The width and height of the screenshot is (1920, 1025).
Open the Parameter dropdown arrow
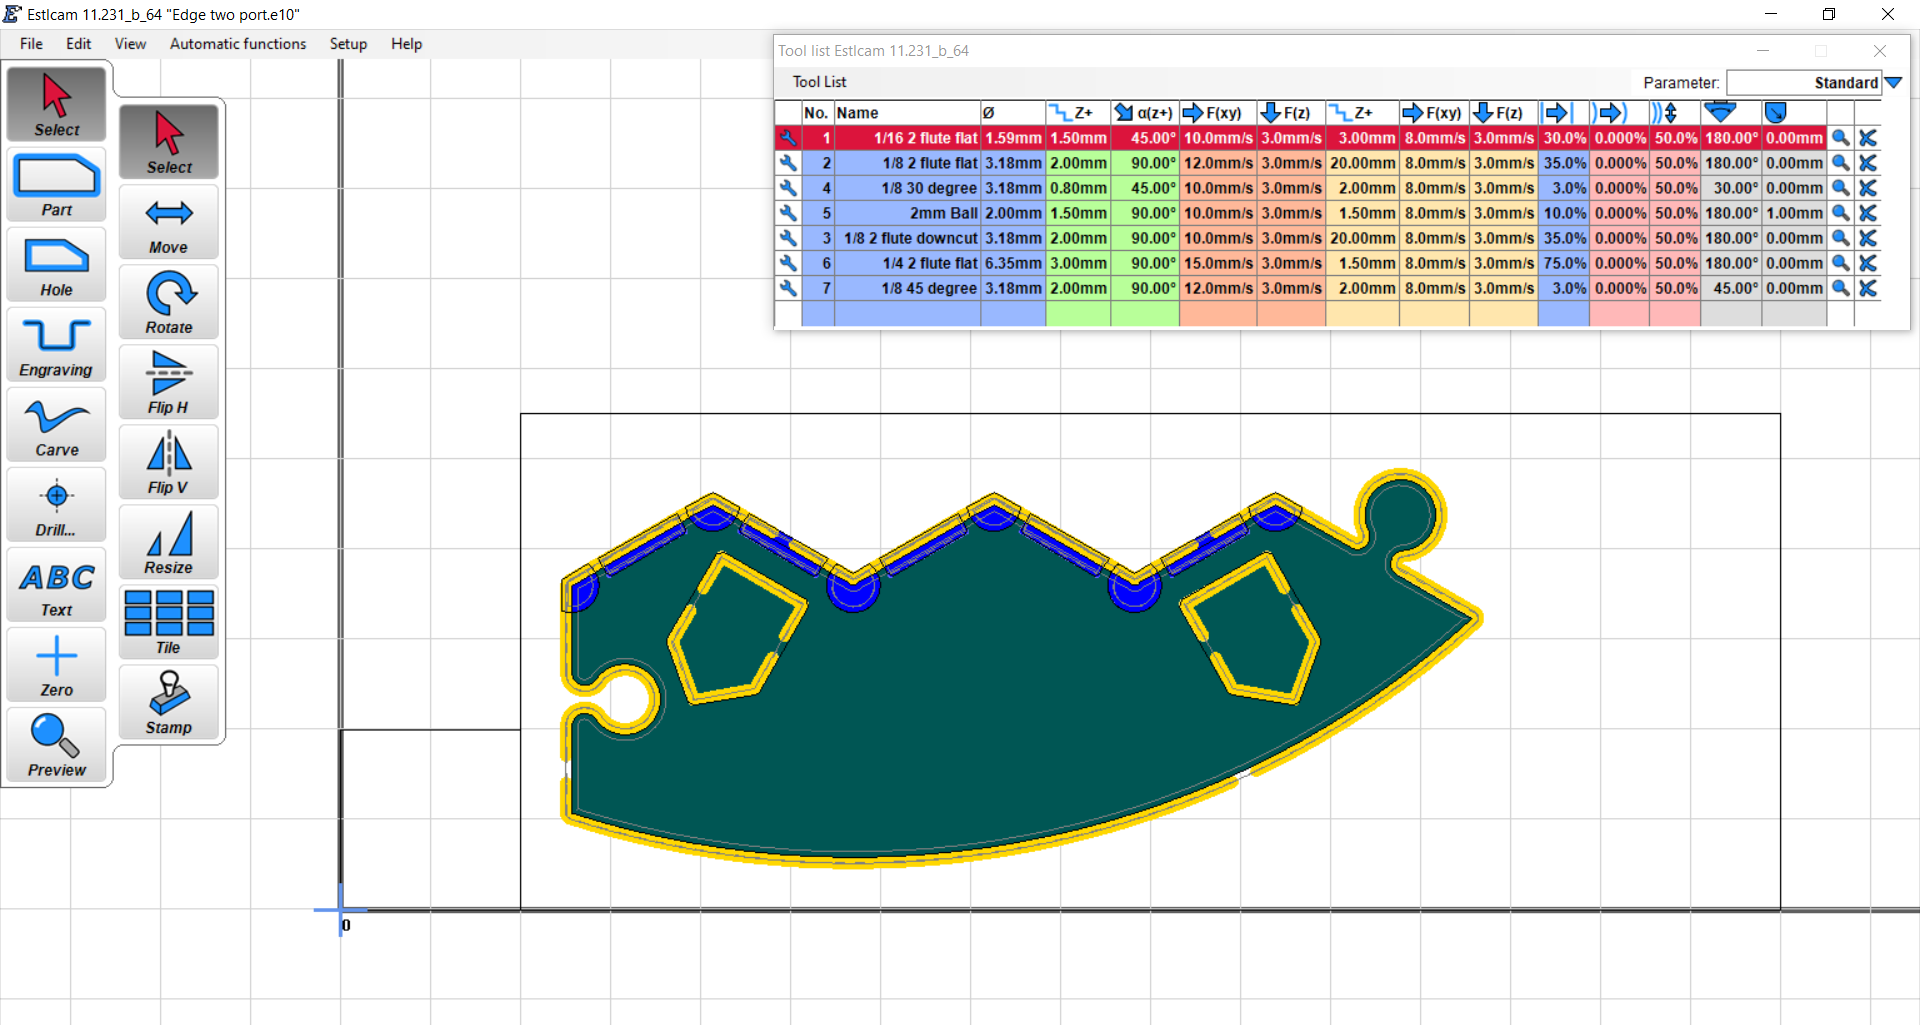[x=1893, y=83]
